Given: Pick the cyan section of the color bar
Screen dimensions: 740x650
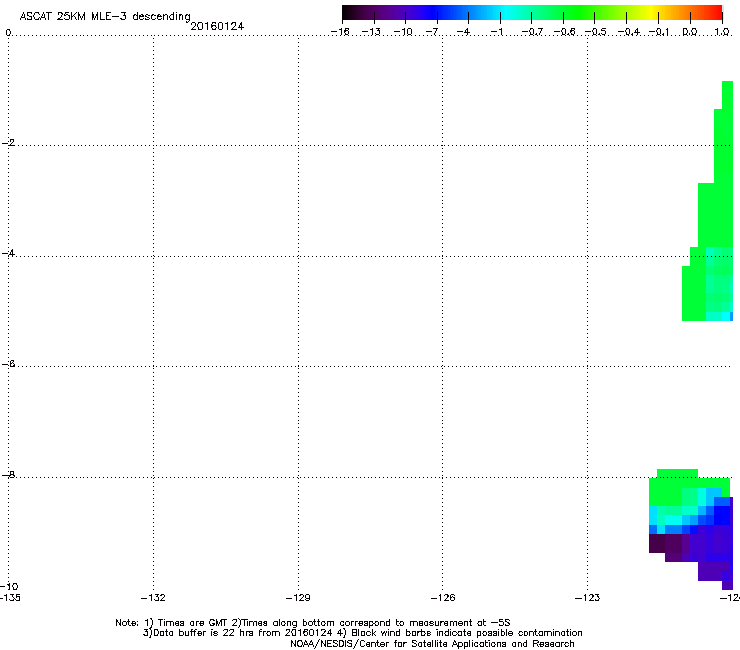Looking at the screenshot, I should [504, 13].
